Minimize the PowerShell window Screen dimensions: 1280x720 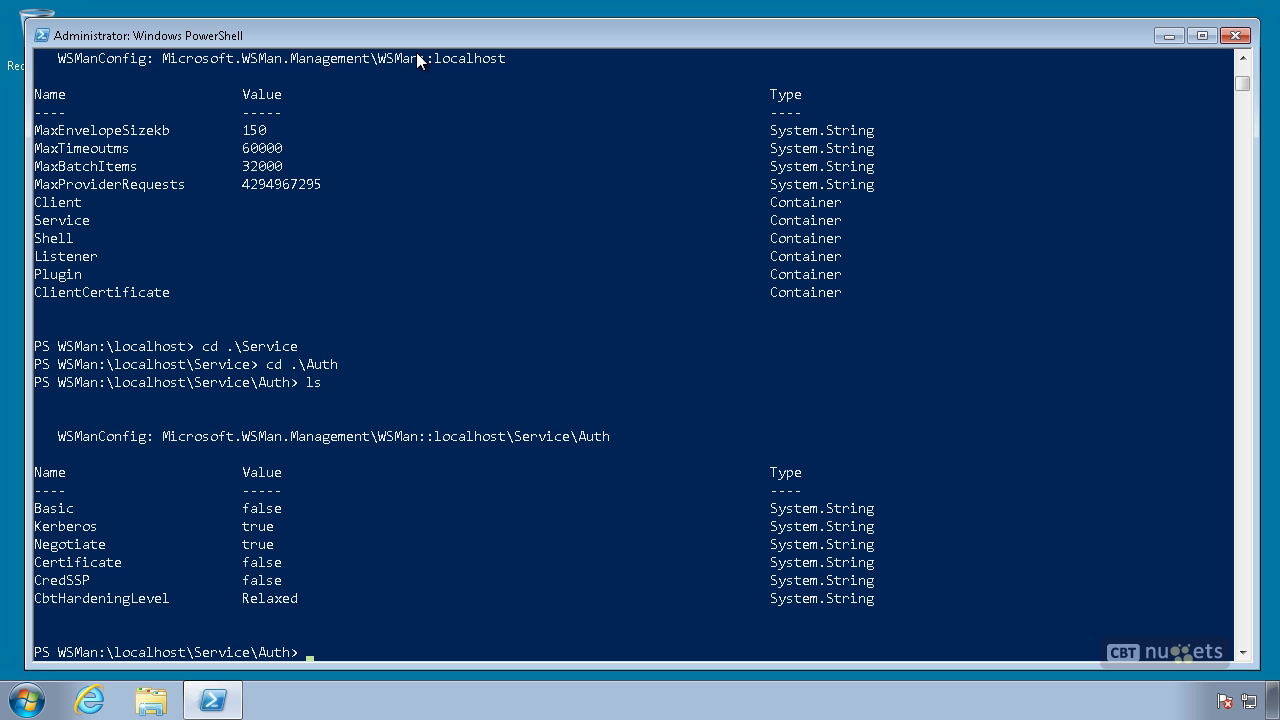(1169, 35)
